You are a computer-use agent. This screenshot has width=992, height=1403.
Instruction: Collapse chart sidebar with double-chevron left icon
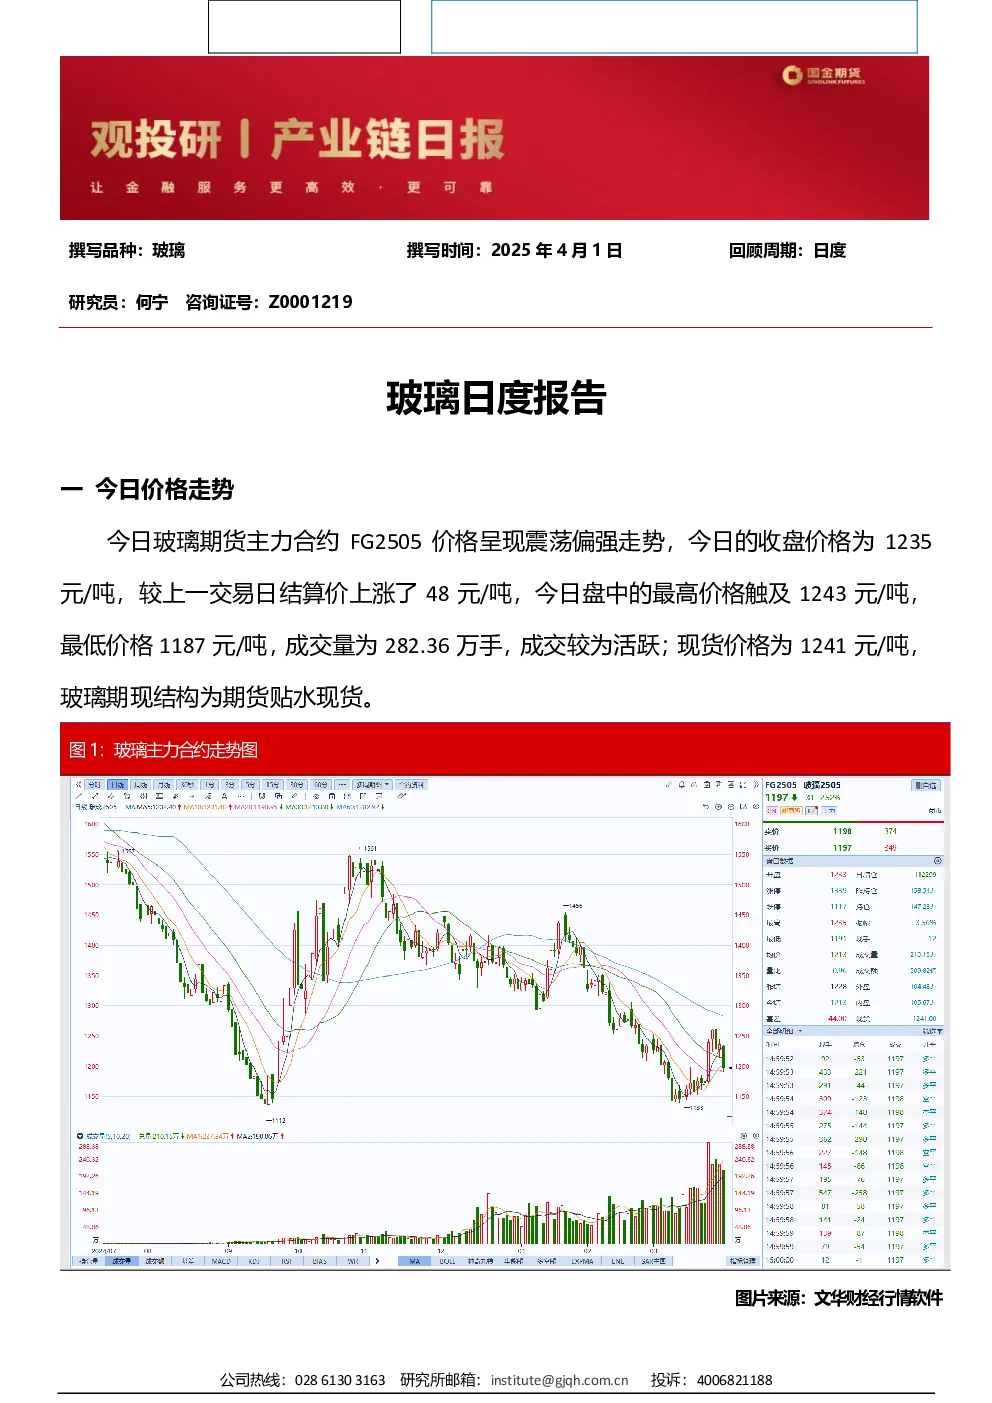(78, 784)
